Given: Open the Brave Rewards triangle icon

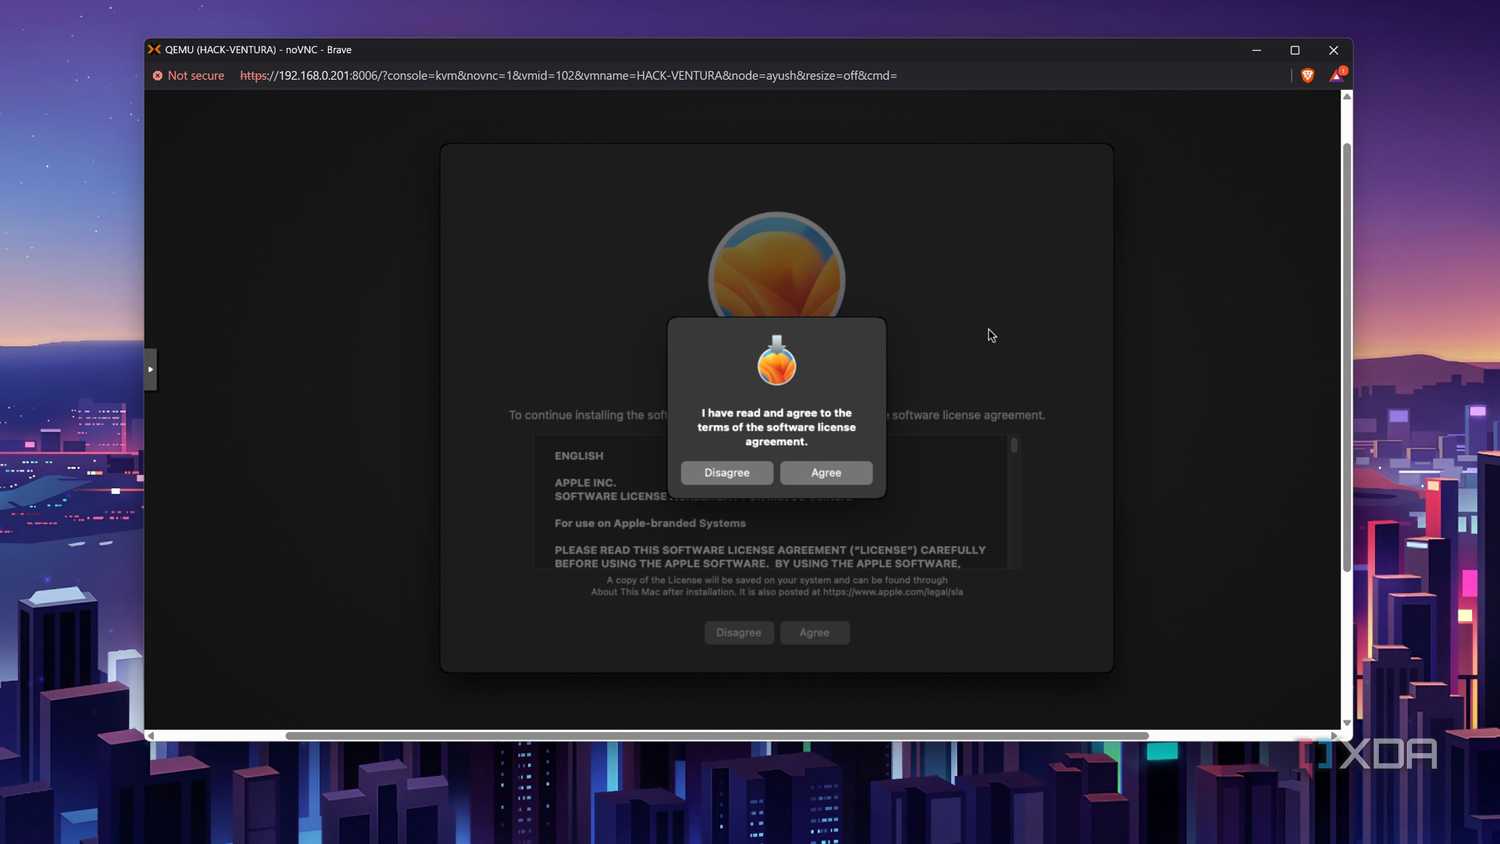Looking at the screenshot, I should (x=1337, y=75).
